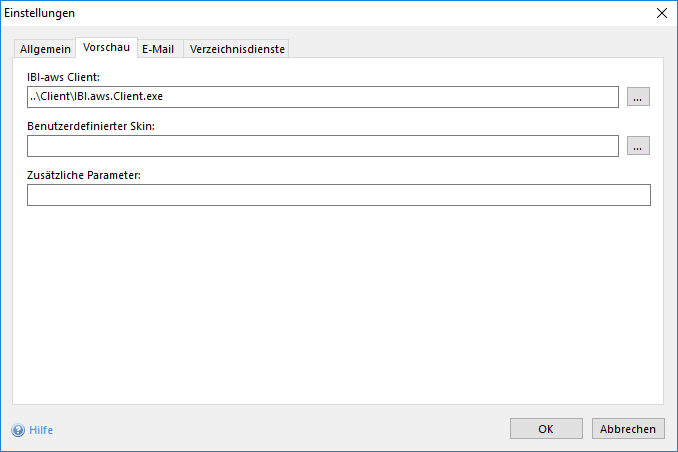Image resolution: width=678 pixels, height=452 pixels.
Task: Click the ..\Client\IBI.aws.Client.exe path text
Action: [96, 97]
